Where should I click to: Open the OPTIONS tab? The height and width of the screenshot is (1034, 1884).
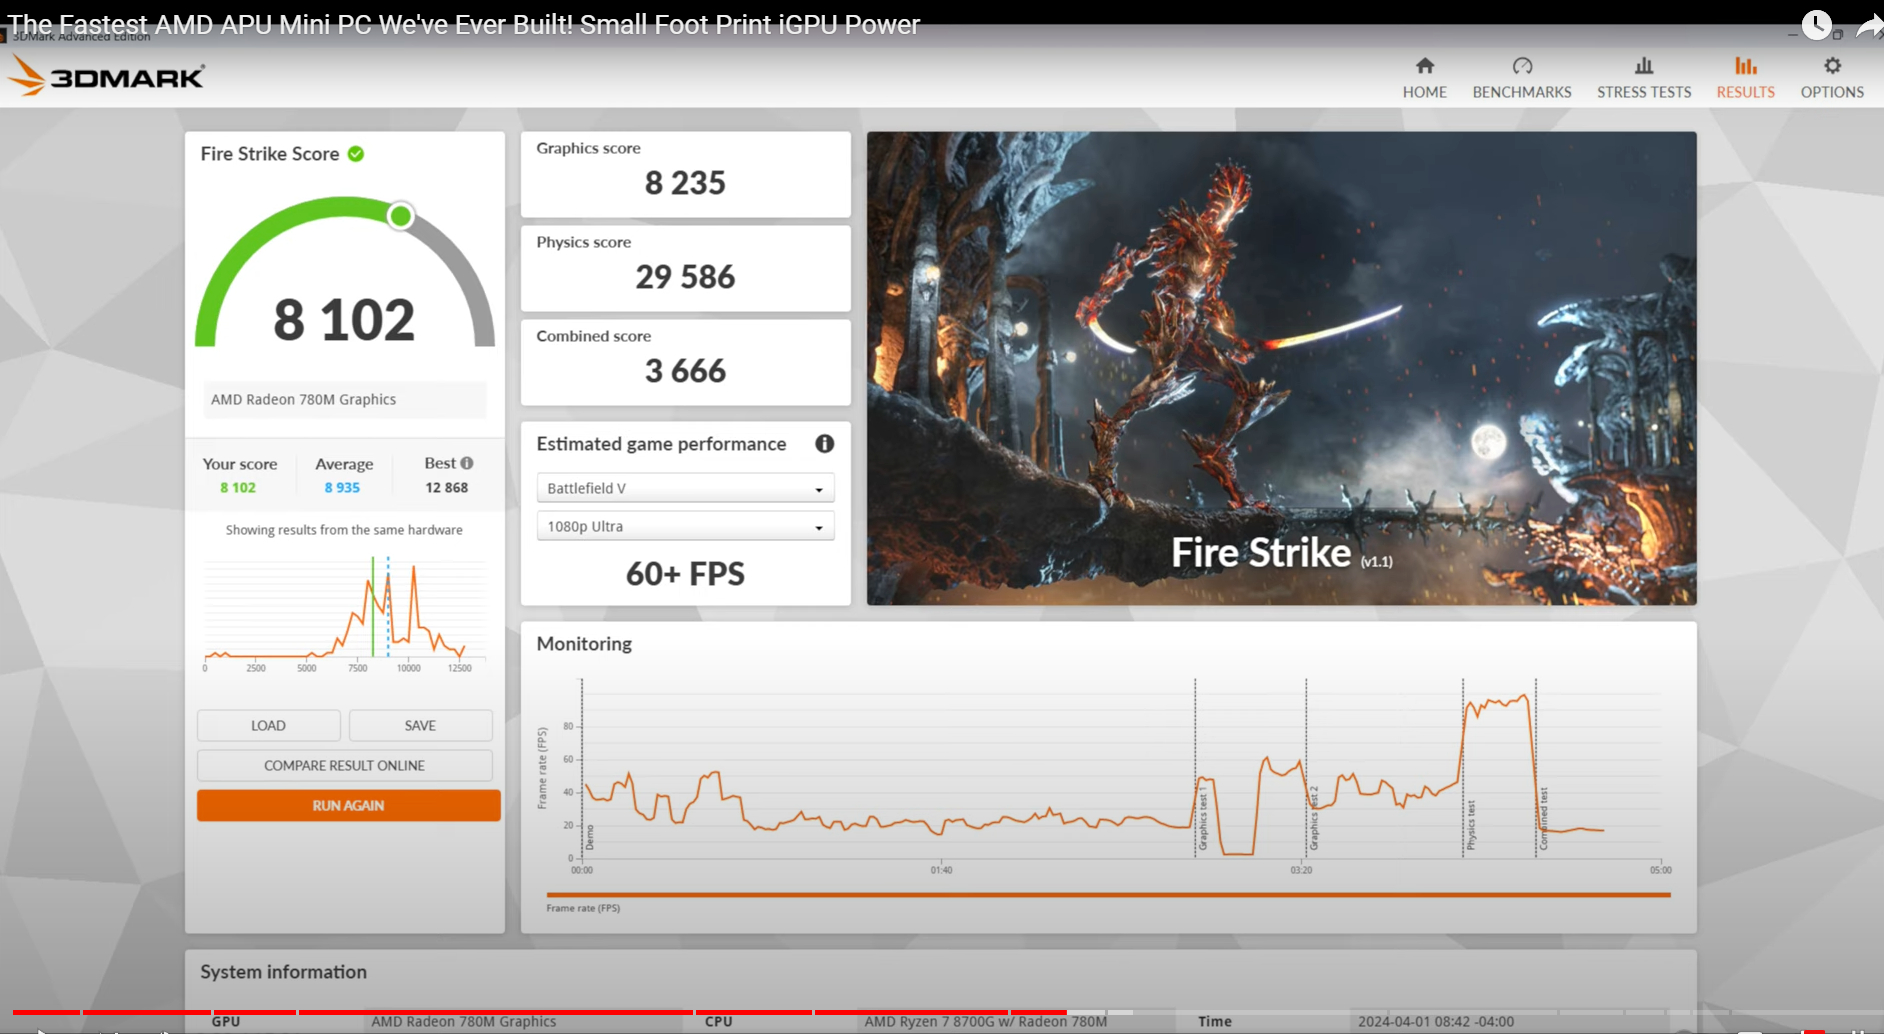point(1832,78)
